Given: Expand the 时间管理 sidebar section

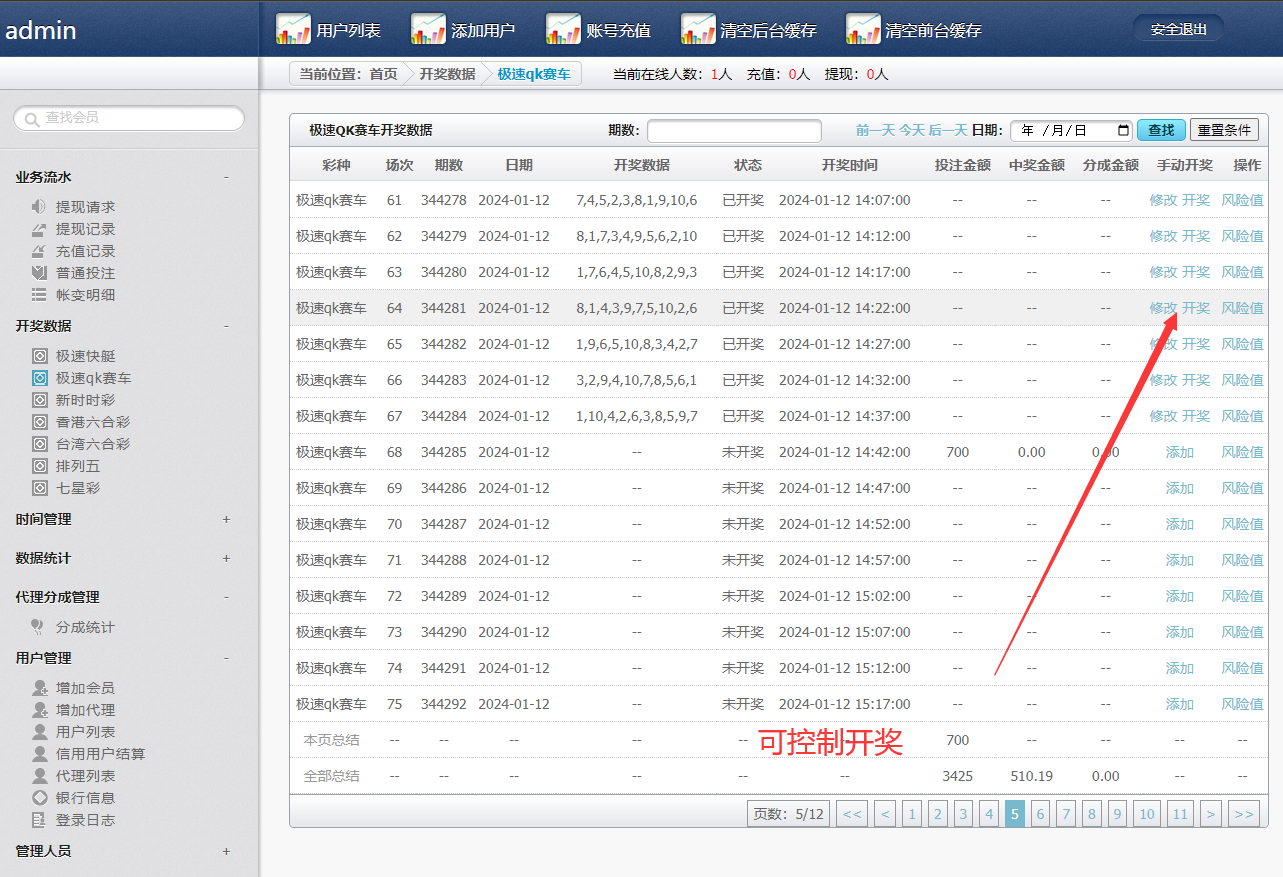Looking at the screenshot, I should pyautogui.click(x=226, y=519).
